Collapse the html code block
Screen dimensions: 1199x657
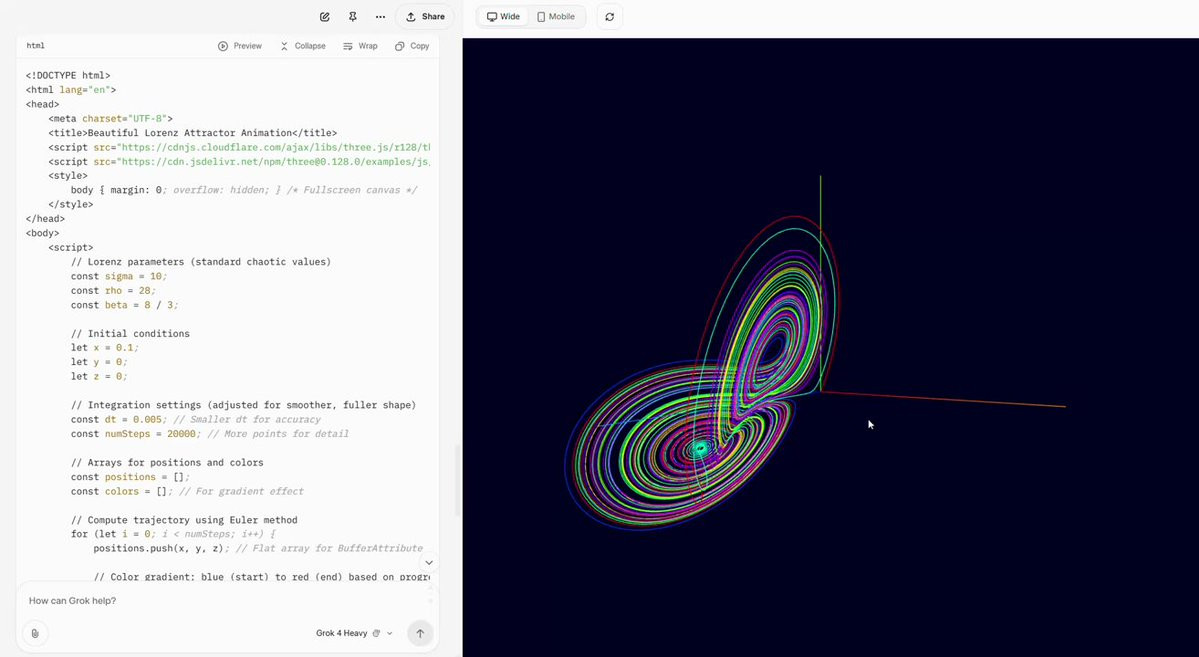tap(303, 46)
